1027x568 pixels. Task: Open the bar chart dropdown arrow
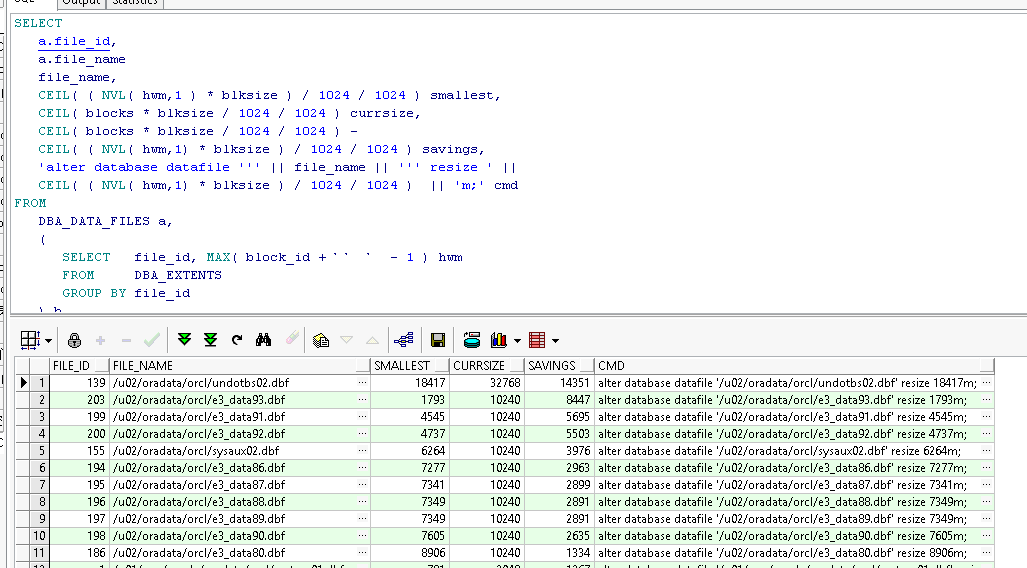[517, 341]
